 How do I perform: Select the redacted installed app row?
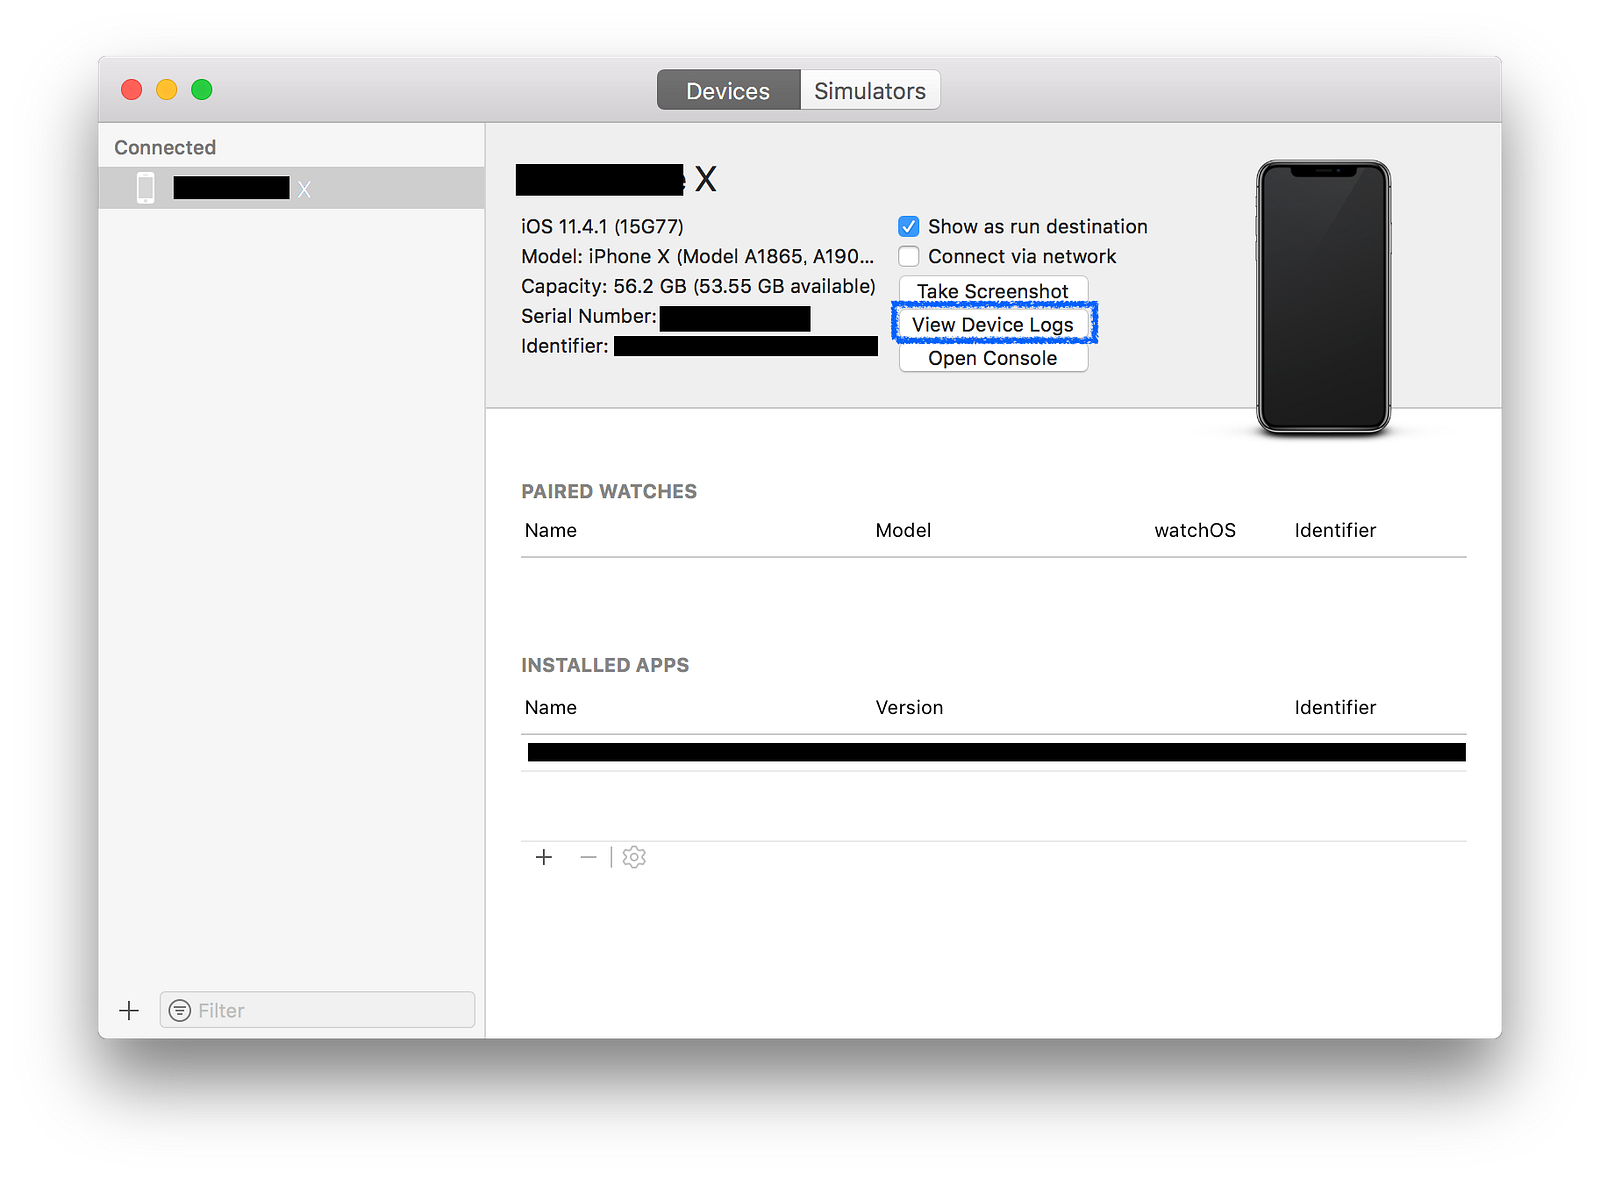click(994, 752)
